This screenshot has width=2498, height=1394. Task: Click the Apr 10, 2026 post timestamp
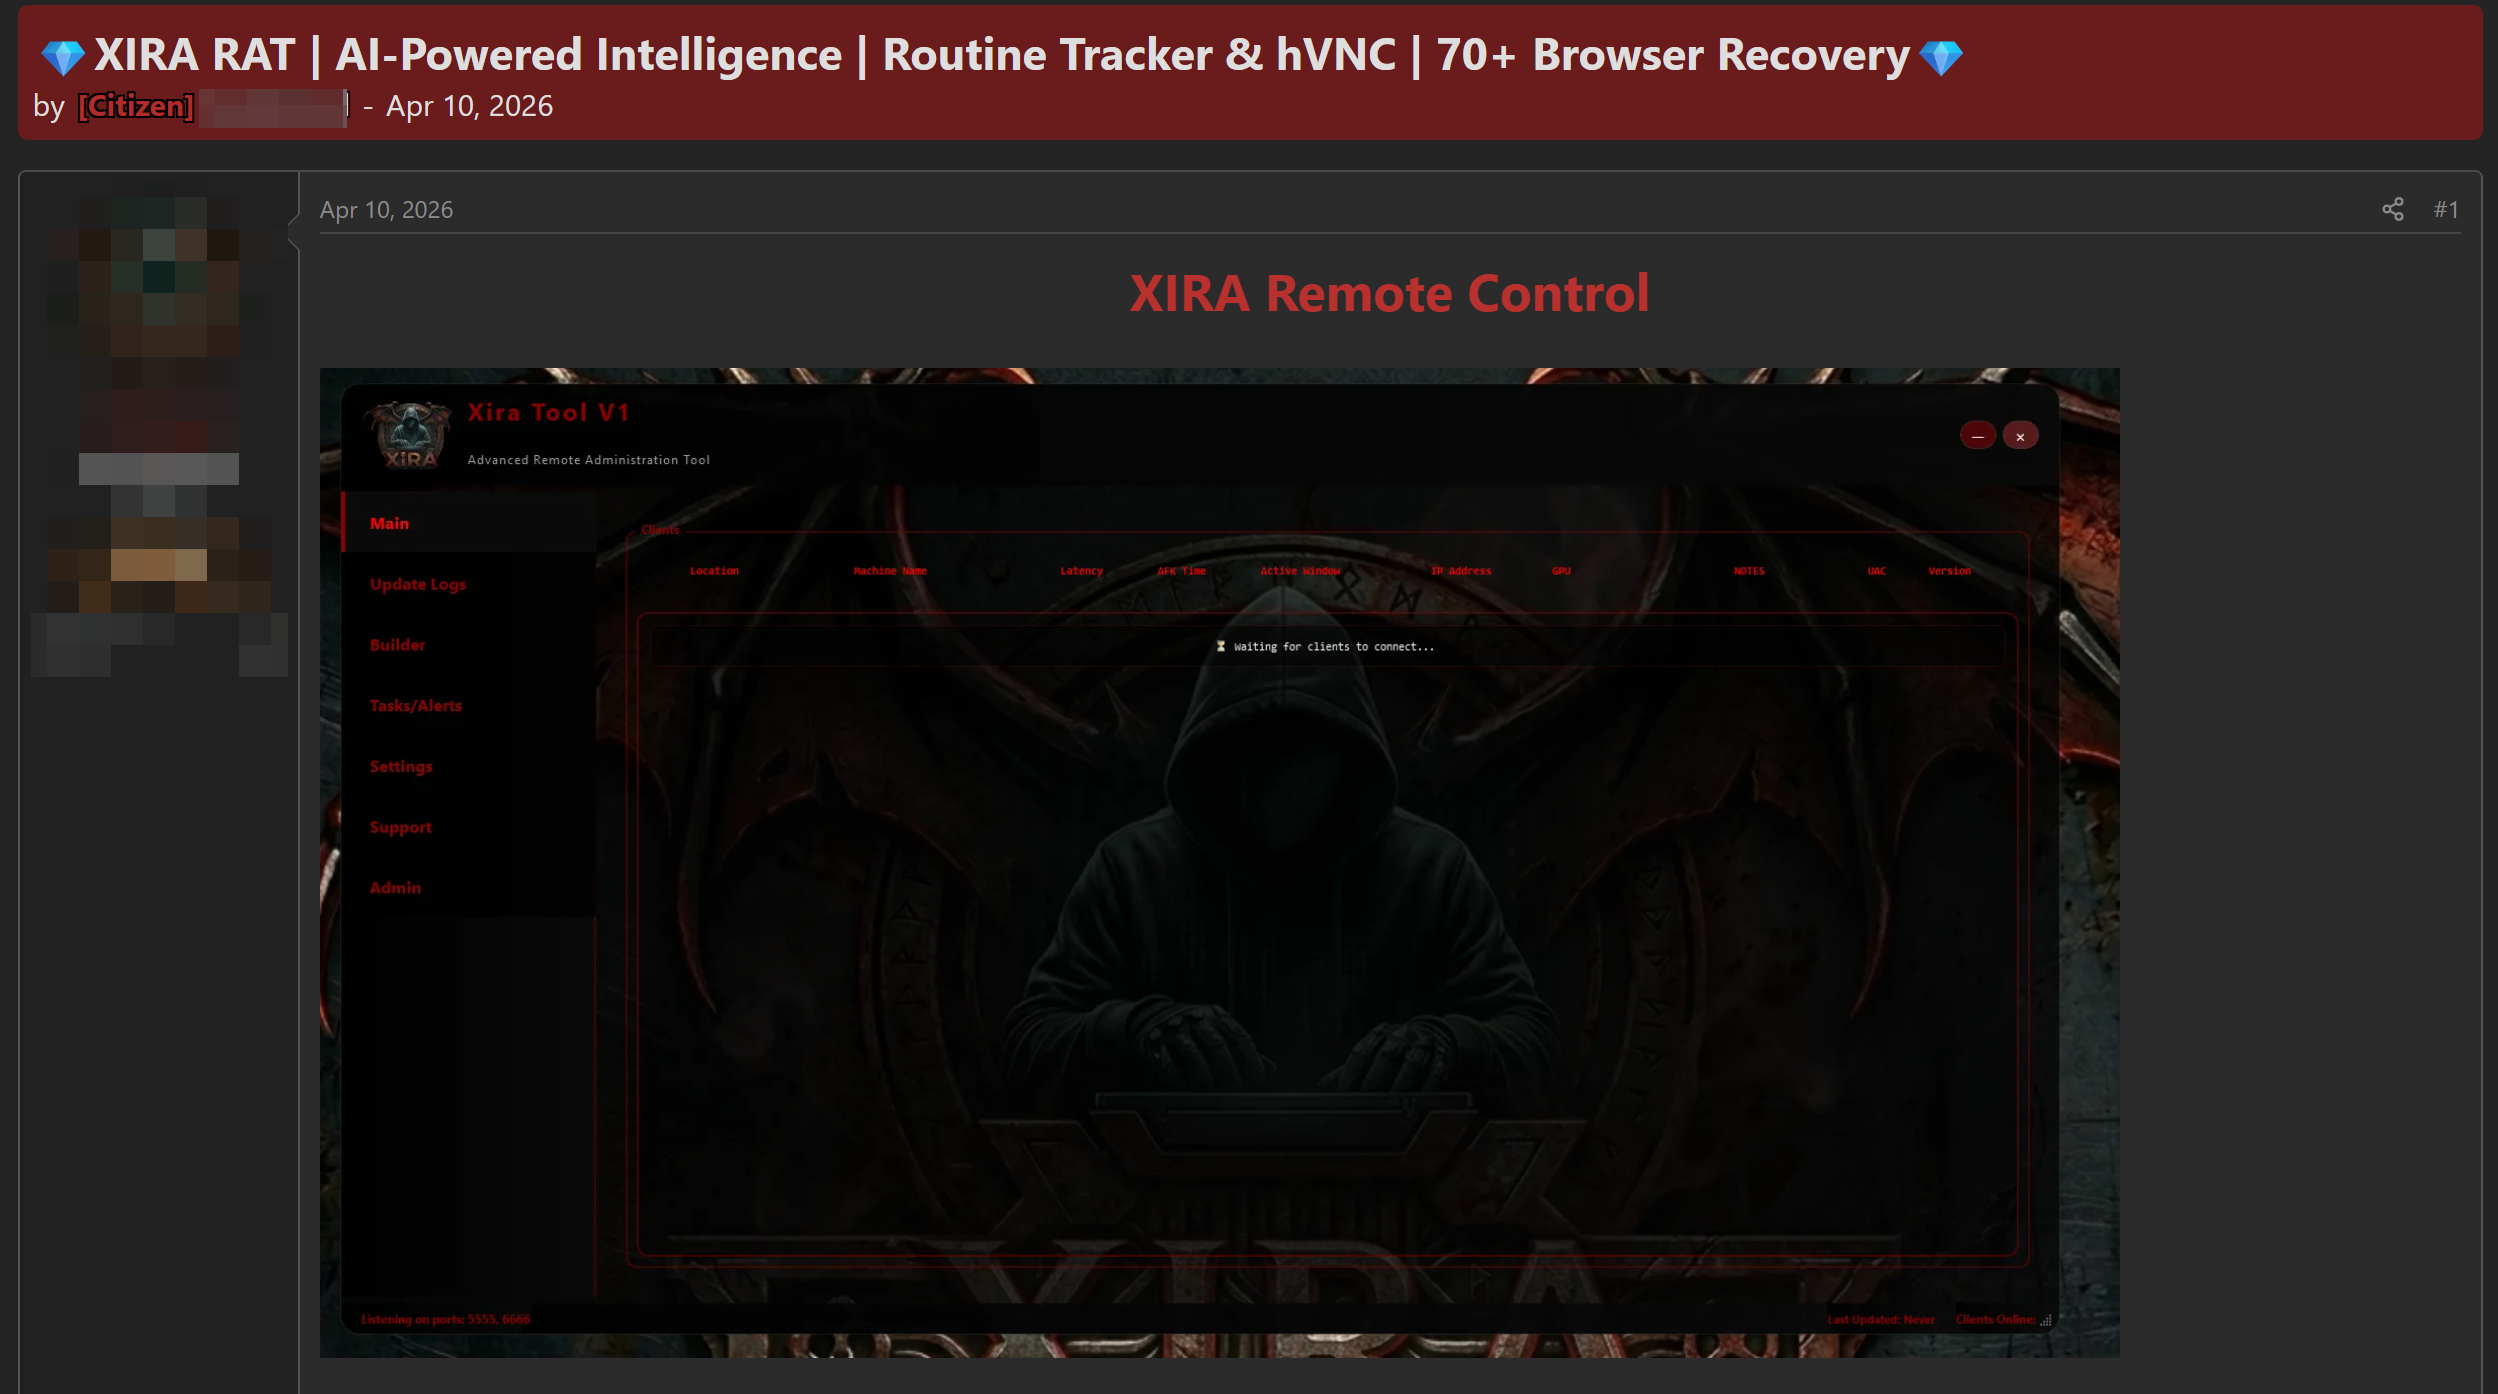click(x=386, y=209)
